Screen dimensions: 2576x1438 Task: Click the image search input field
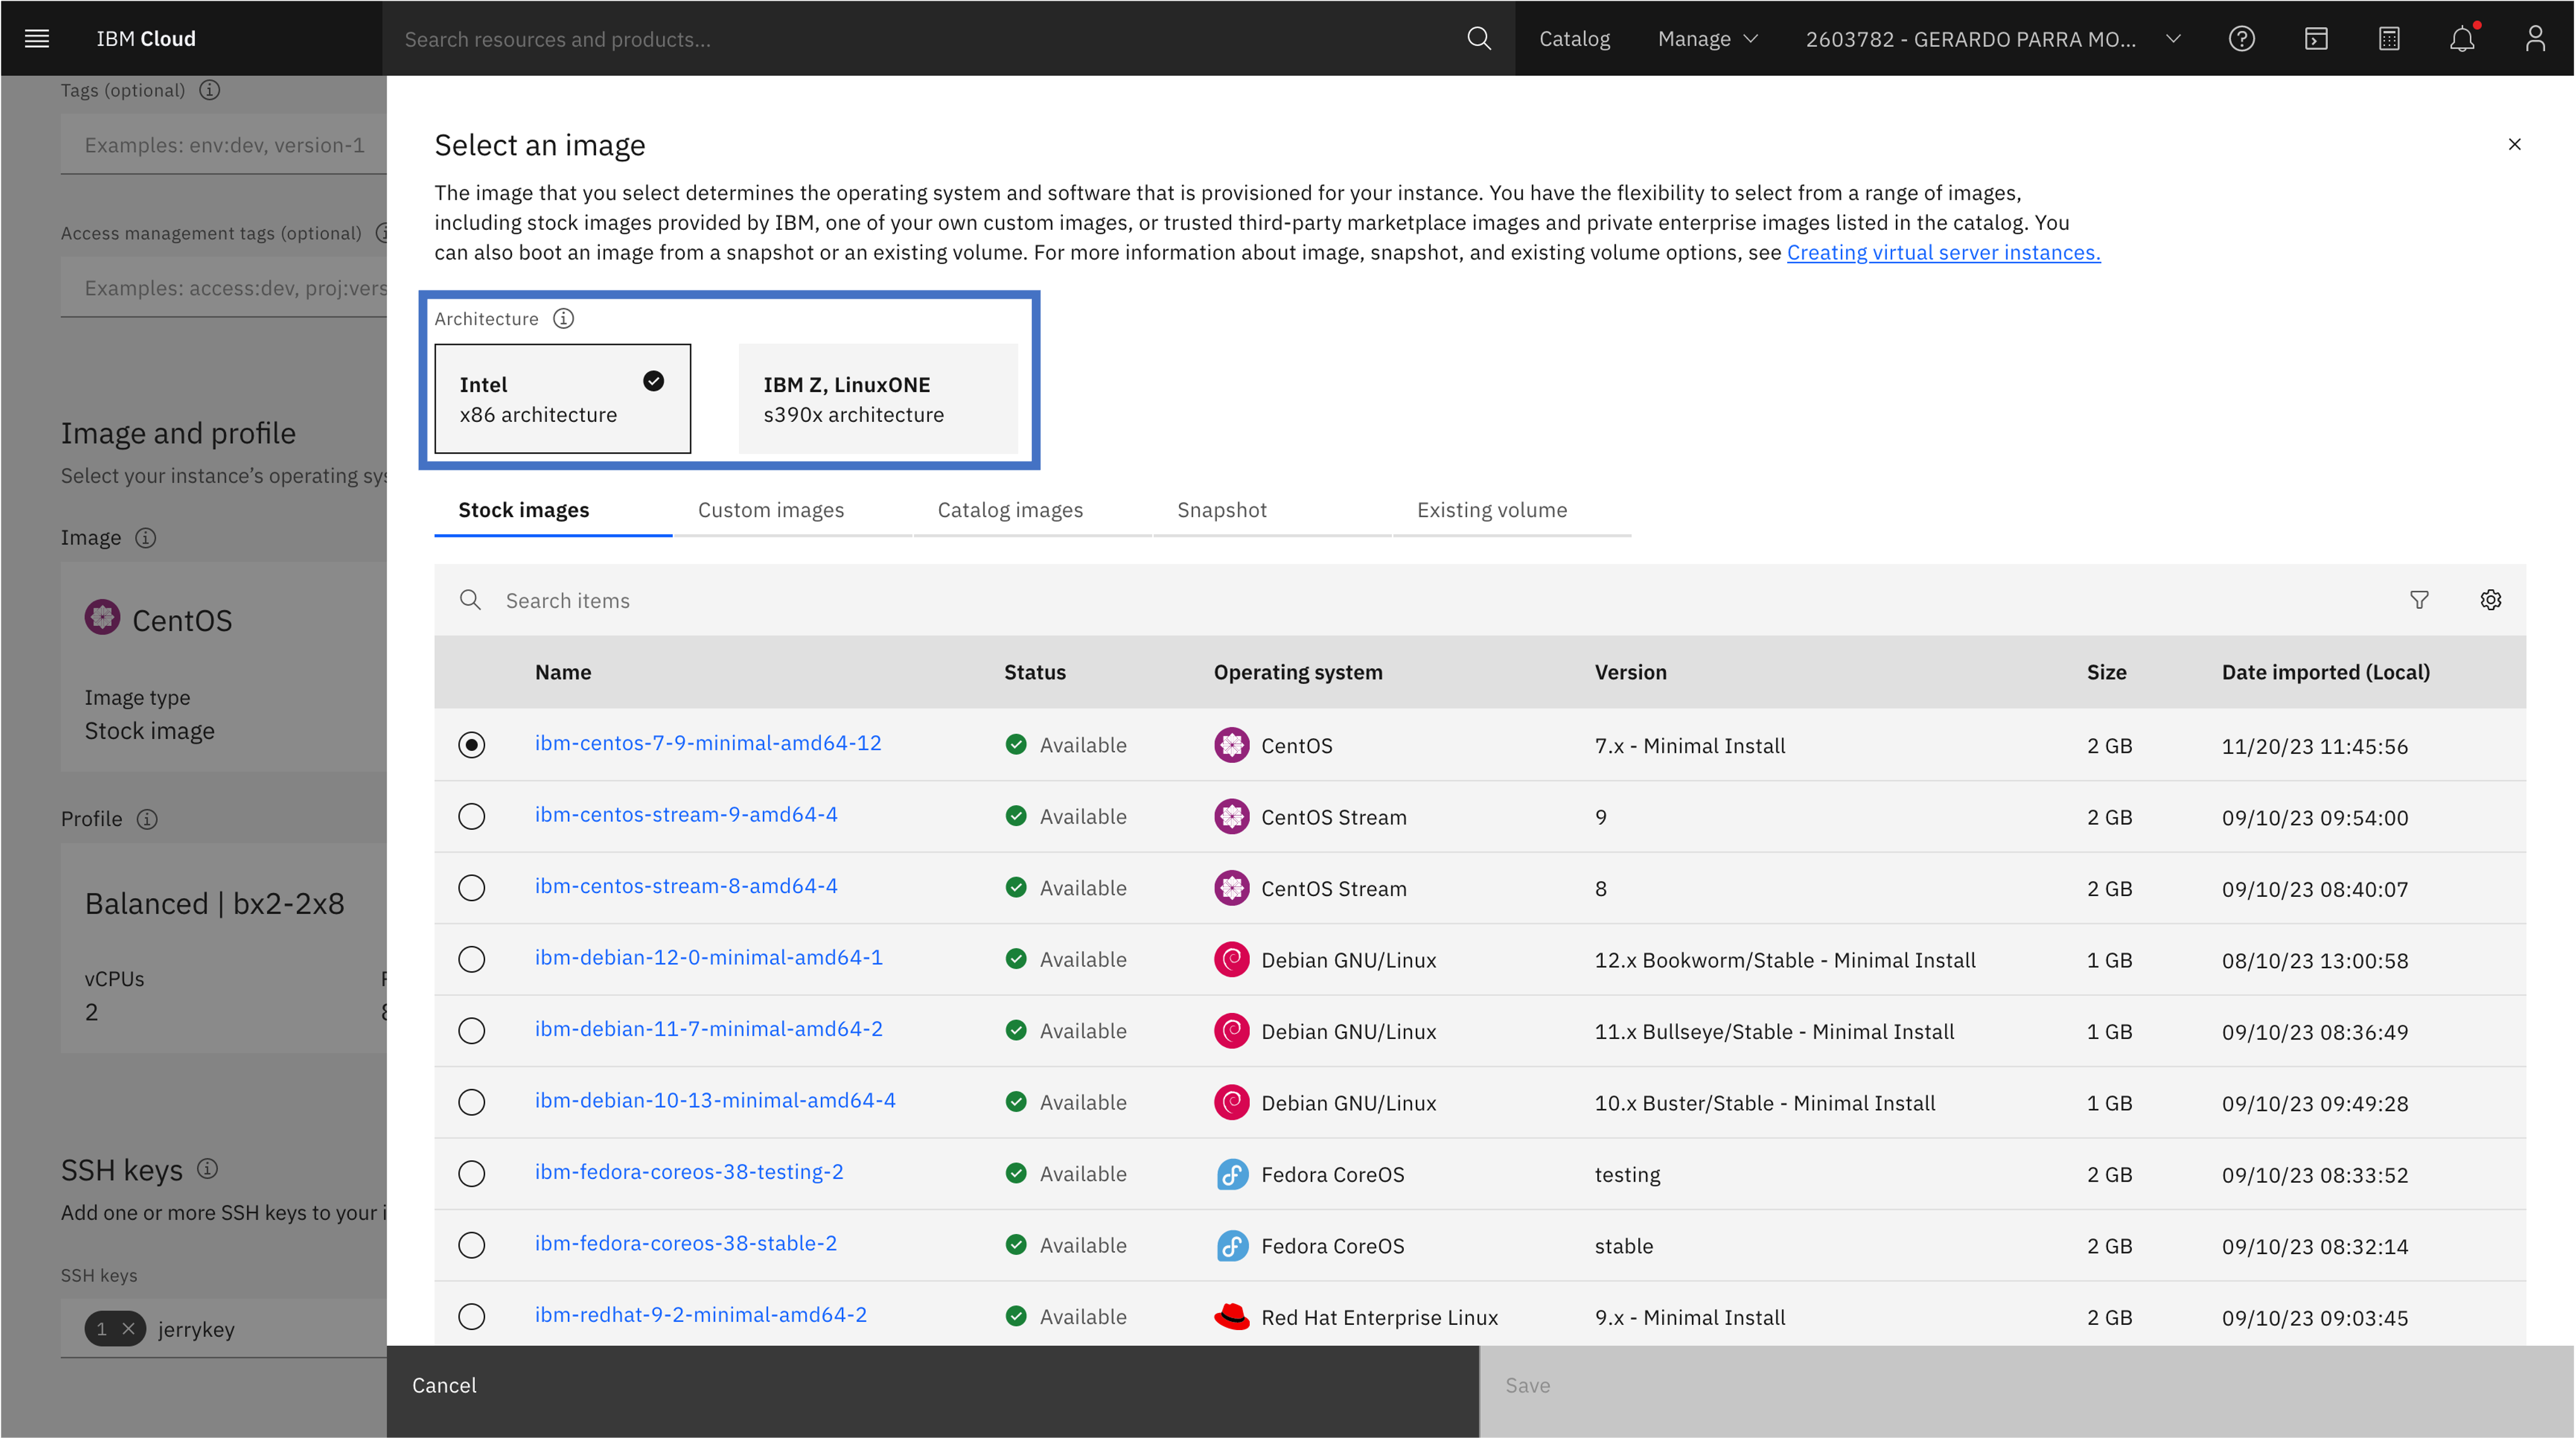coord(1483,599)
